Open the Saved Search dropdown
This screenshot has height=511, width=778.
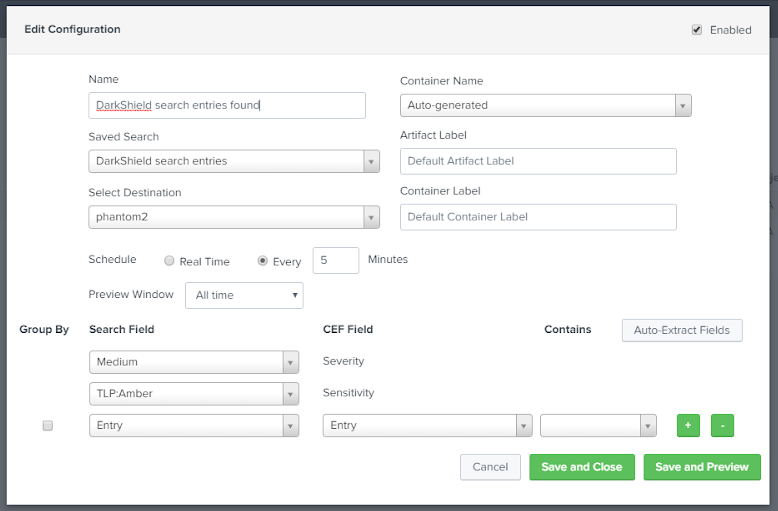pos(234,161)
